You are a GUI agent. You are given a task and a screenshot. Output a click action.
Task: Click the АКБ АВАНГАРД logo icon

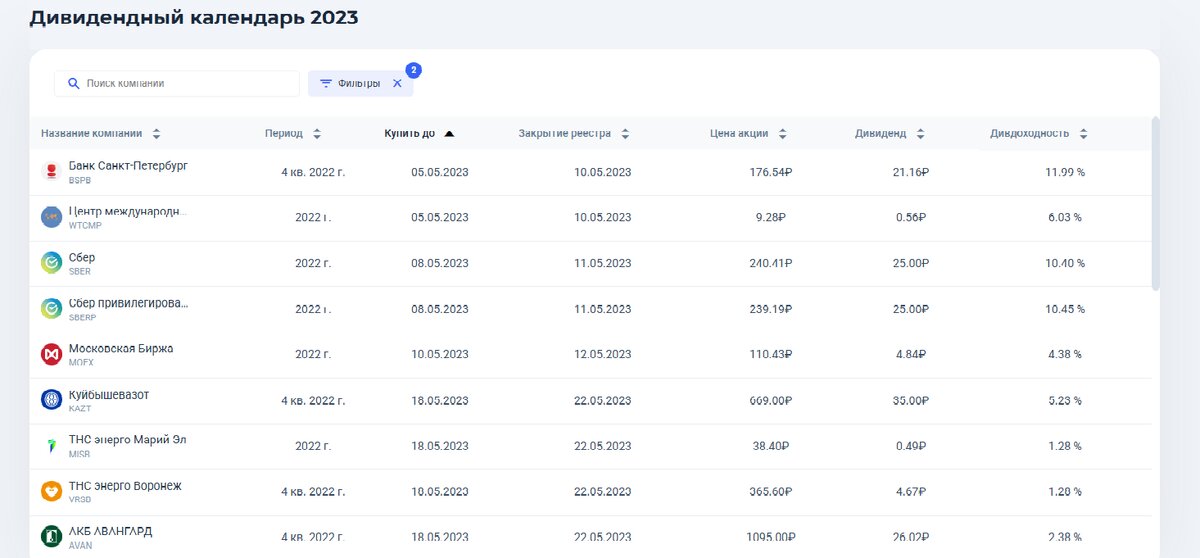tap(51, 537)
